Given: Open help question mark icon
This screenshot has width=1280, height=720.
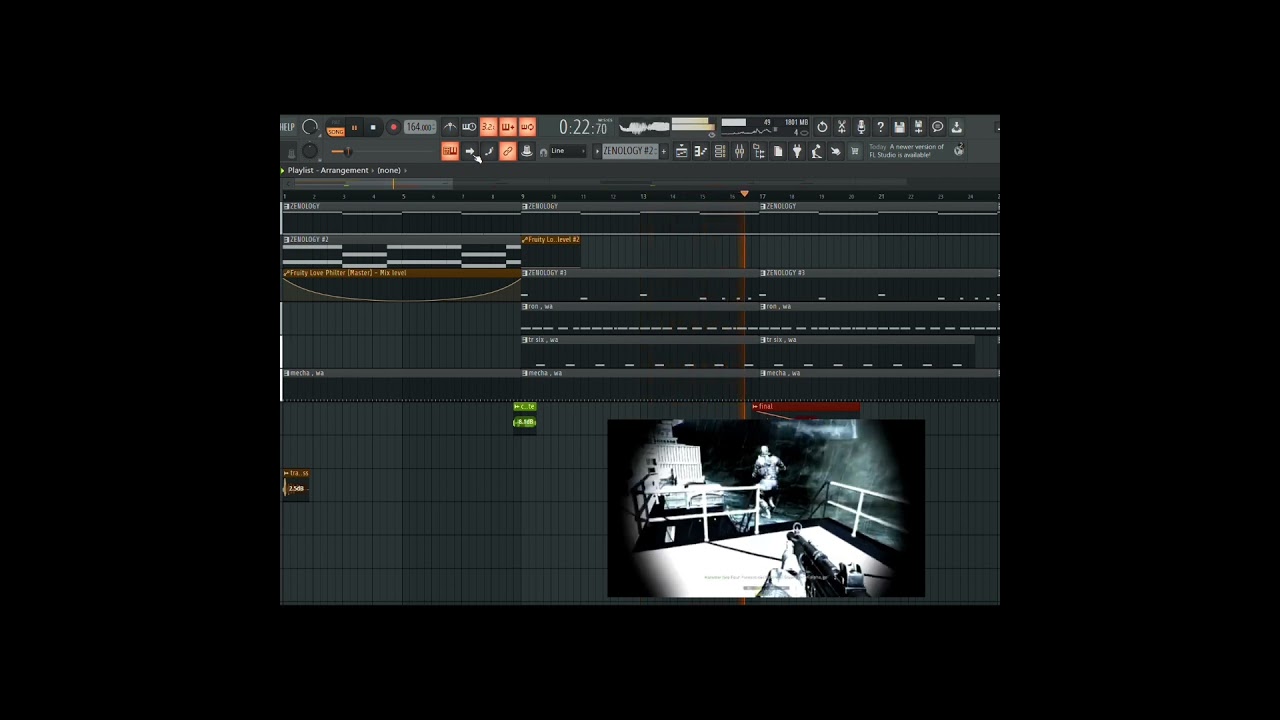Looking at the screenshot, I should pos(880,127).
